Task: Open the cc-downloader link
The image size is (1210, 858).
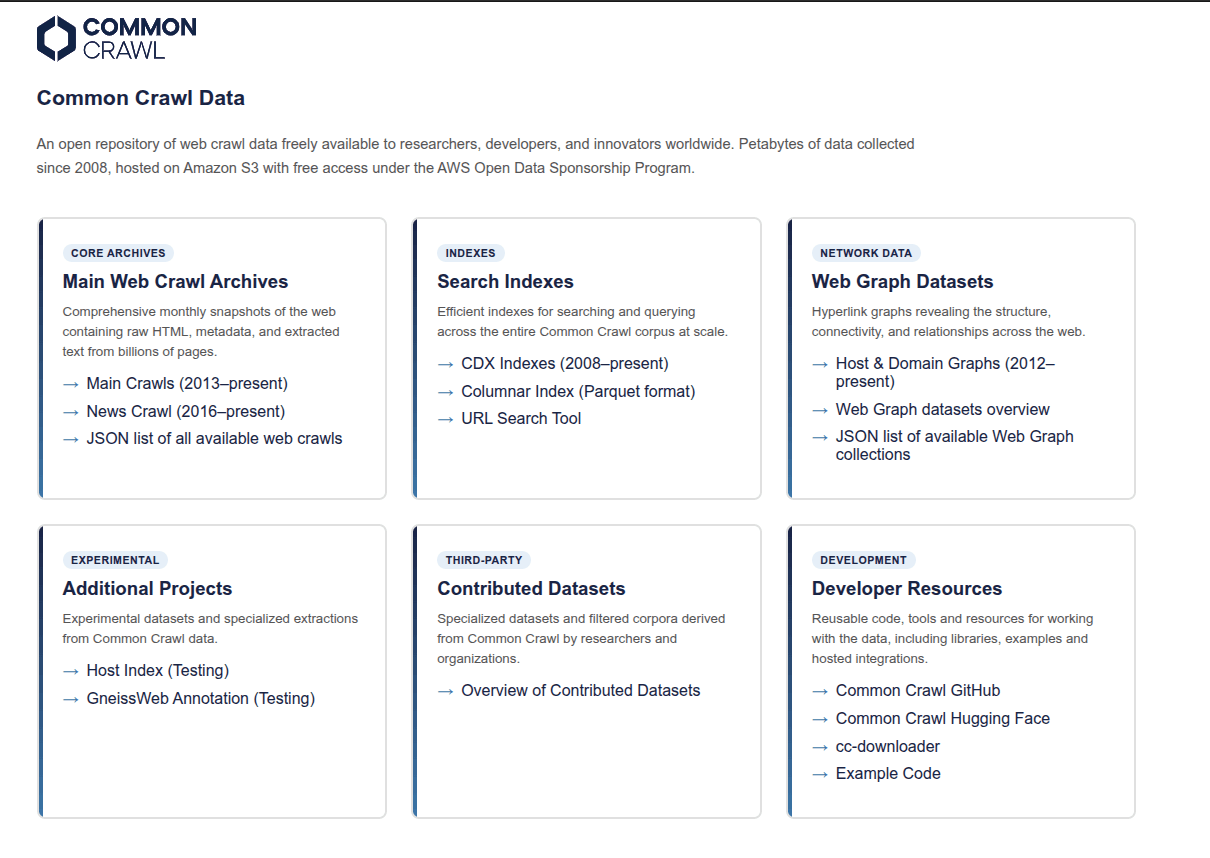Action: (888, 747)
